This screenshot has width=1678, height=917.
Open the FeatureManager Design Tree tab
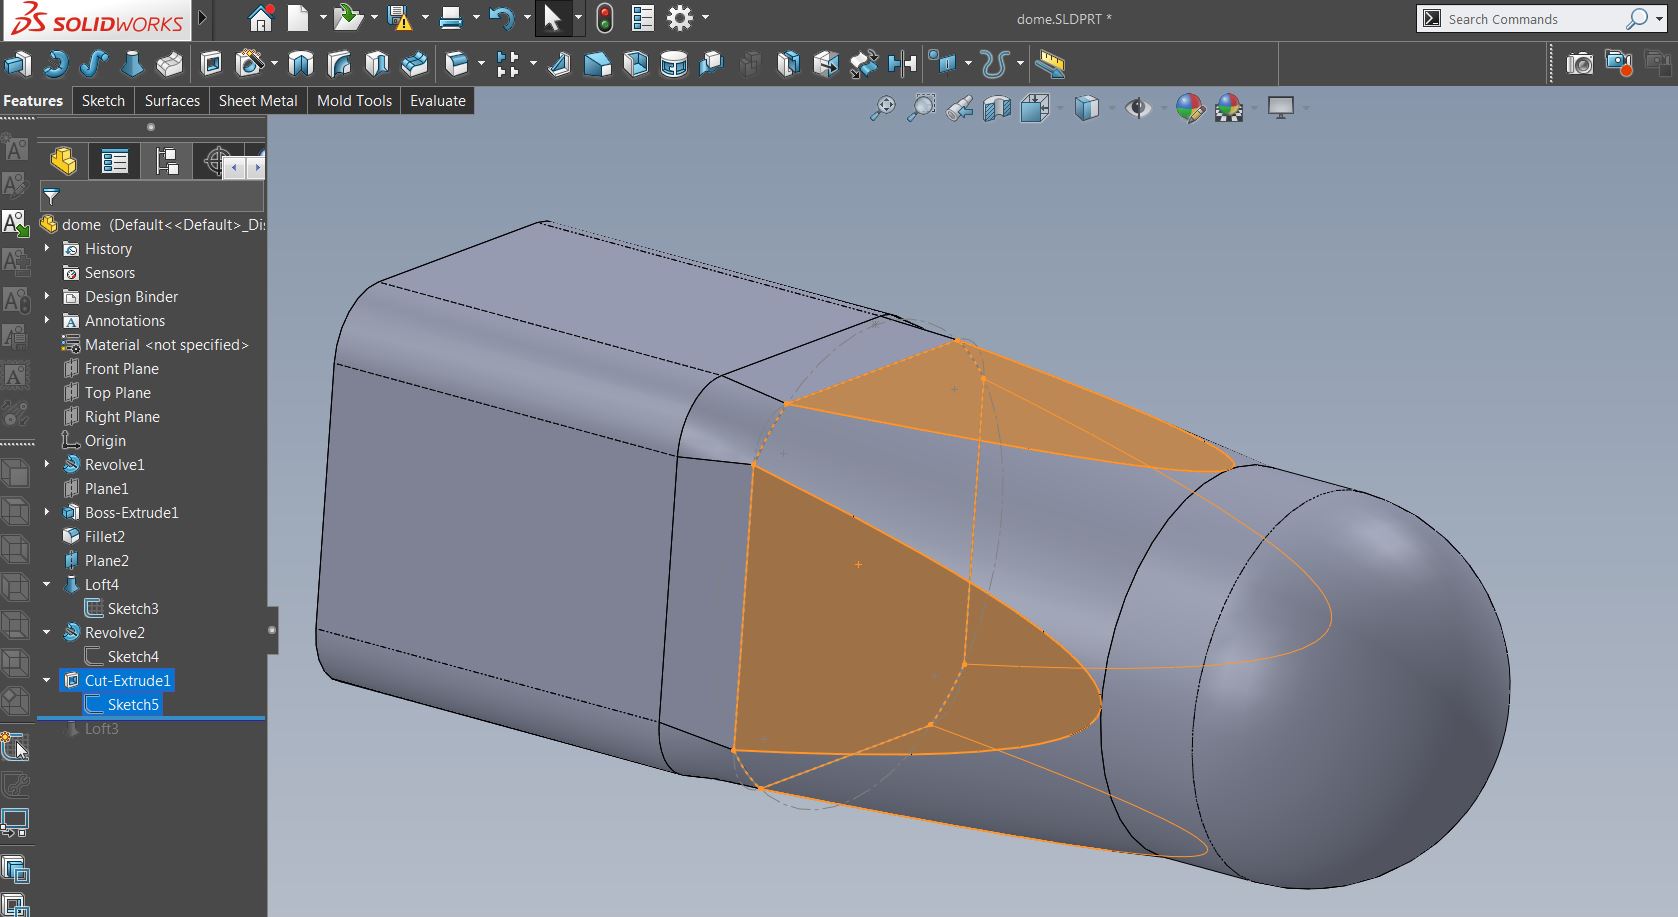coord(63,161)
